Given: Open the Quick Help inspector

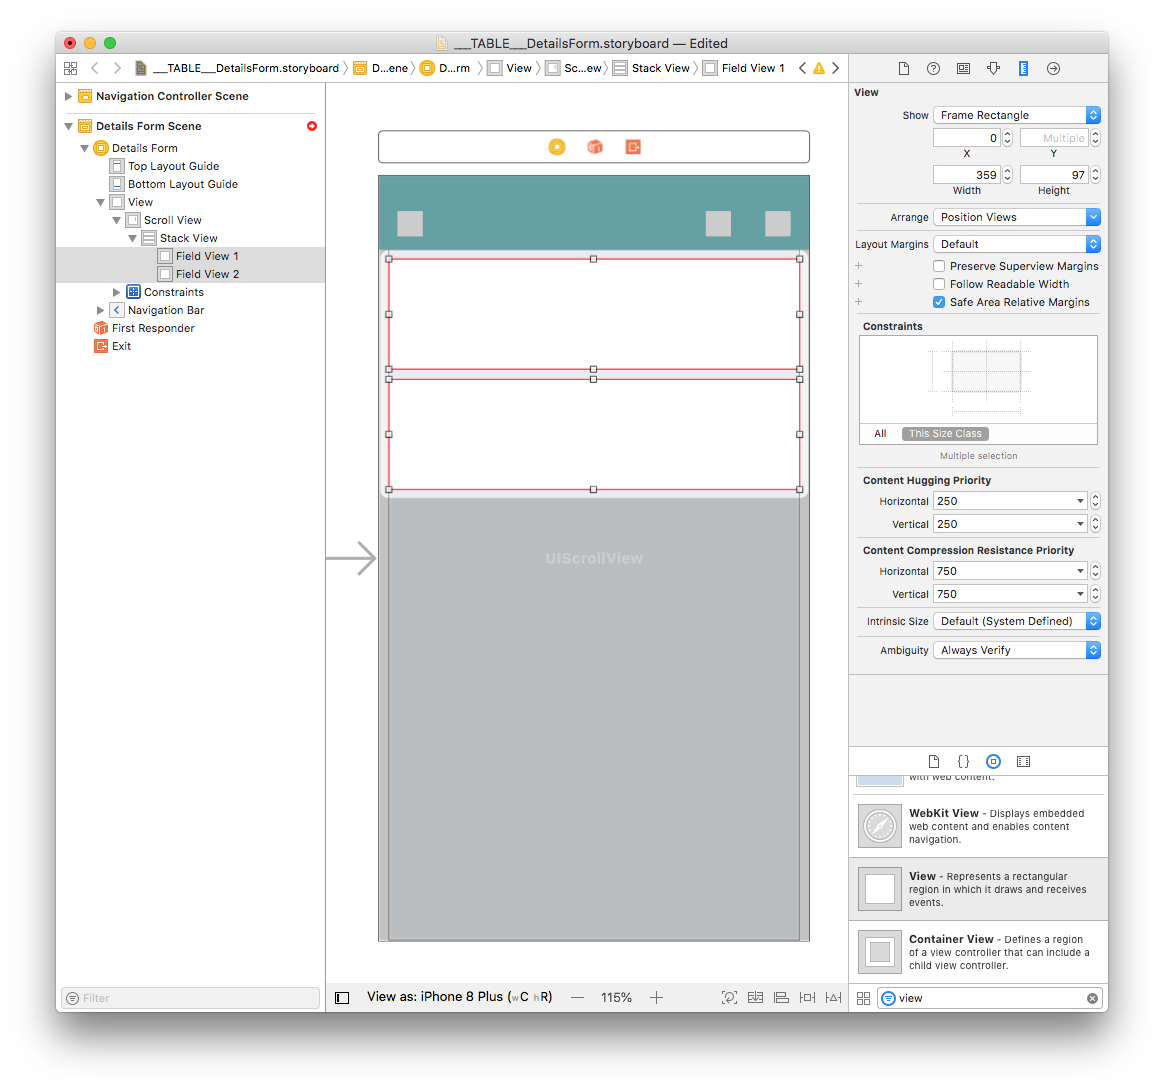Looking at the screenshot, I should point(933,68).
